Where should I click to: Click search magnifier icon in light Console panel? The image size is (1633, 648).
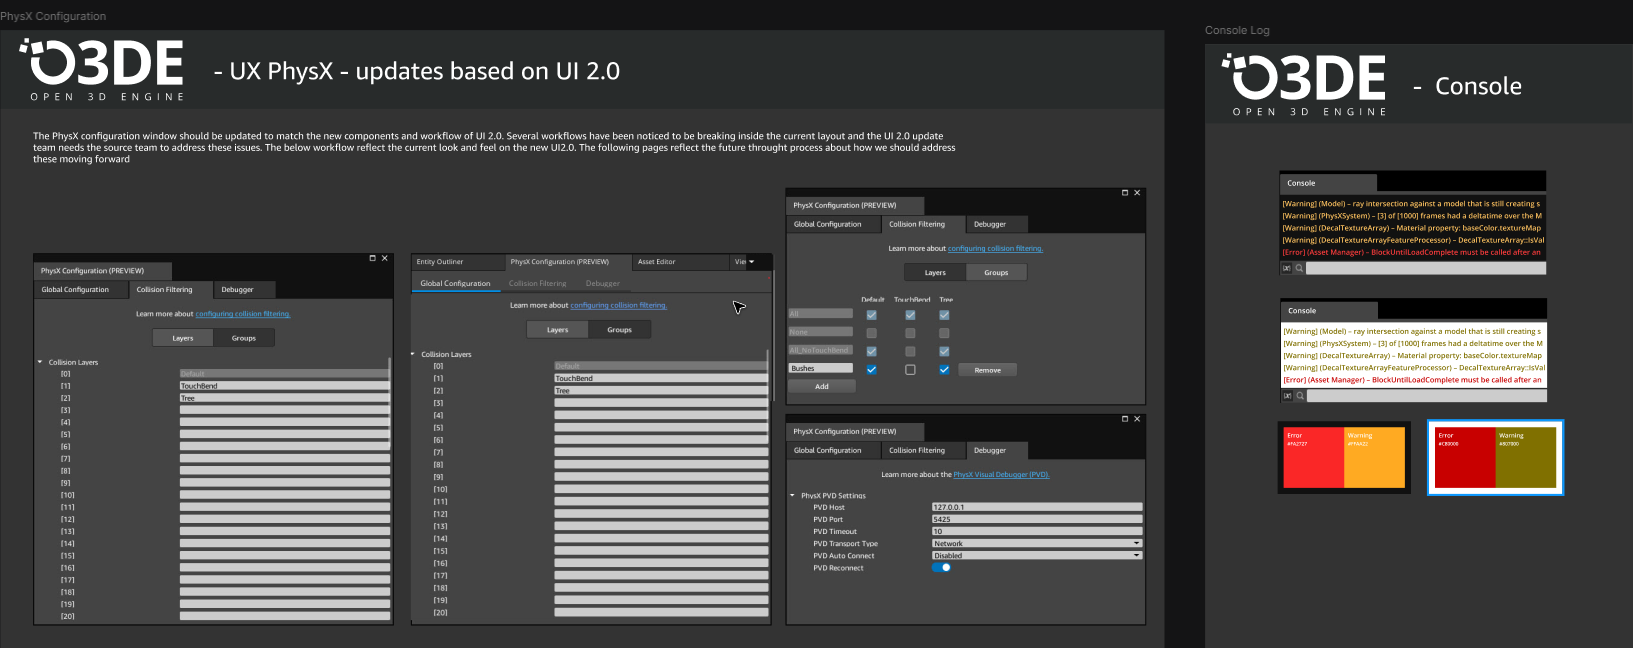[x=1300, y=396]
